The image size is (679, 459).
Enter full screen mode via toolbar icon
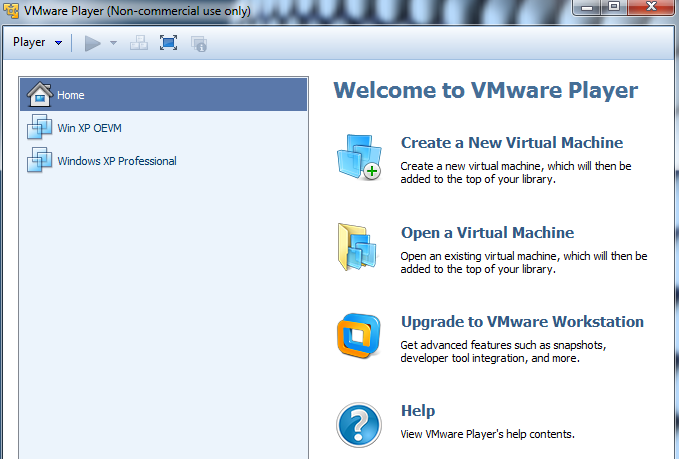coord(168,43)
